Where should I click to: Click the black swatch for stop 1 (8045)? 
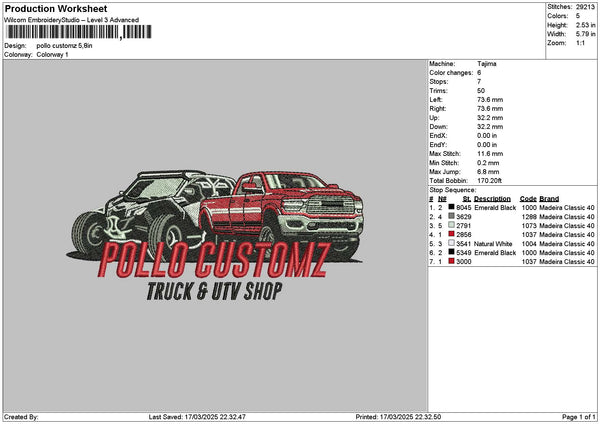(452, 207)
